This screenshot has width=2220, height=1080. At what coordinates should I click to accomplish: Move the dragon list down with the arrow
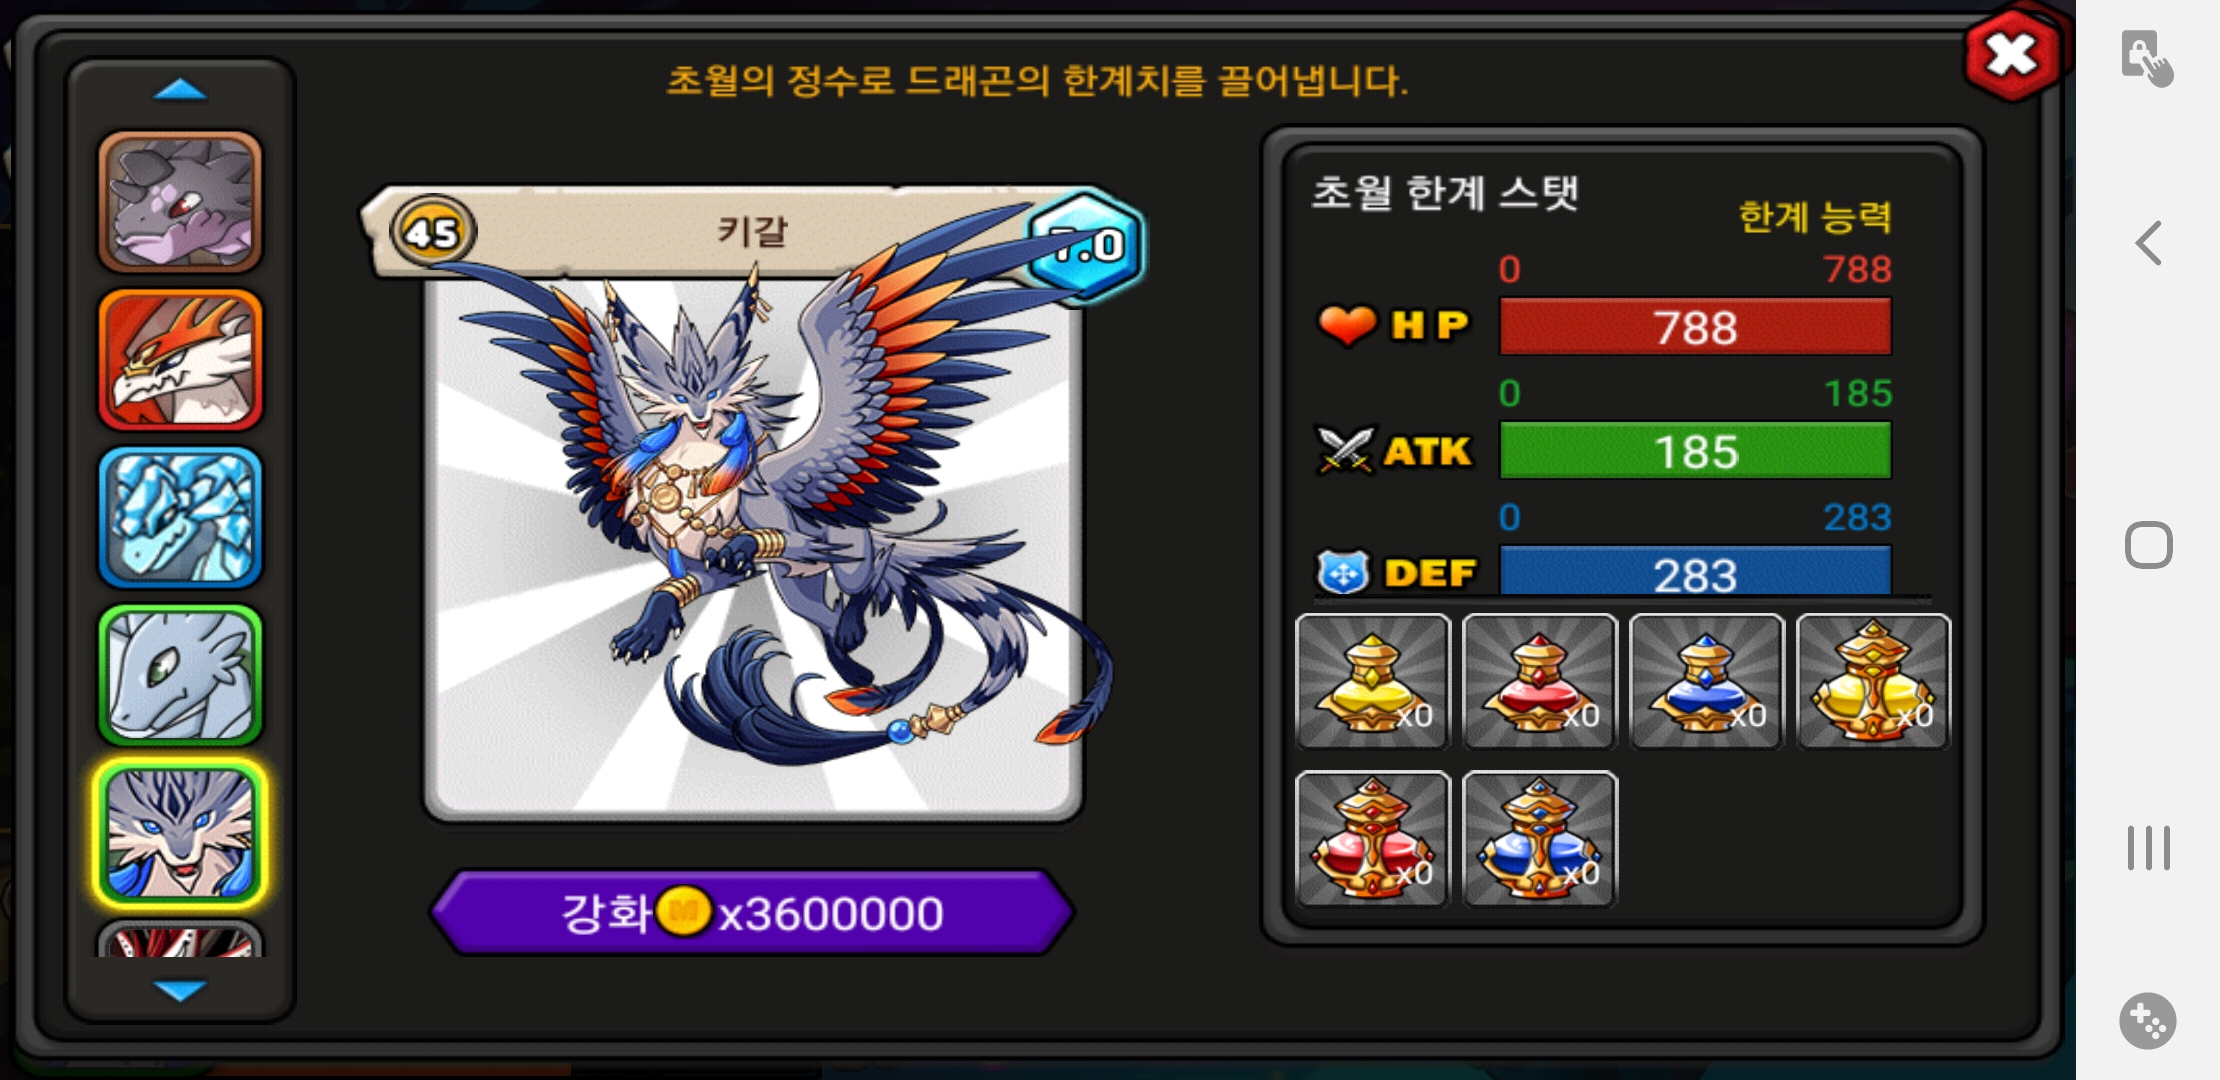pos(180,990)
